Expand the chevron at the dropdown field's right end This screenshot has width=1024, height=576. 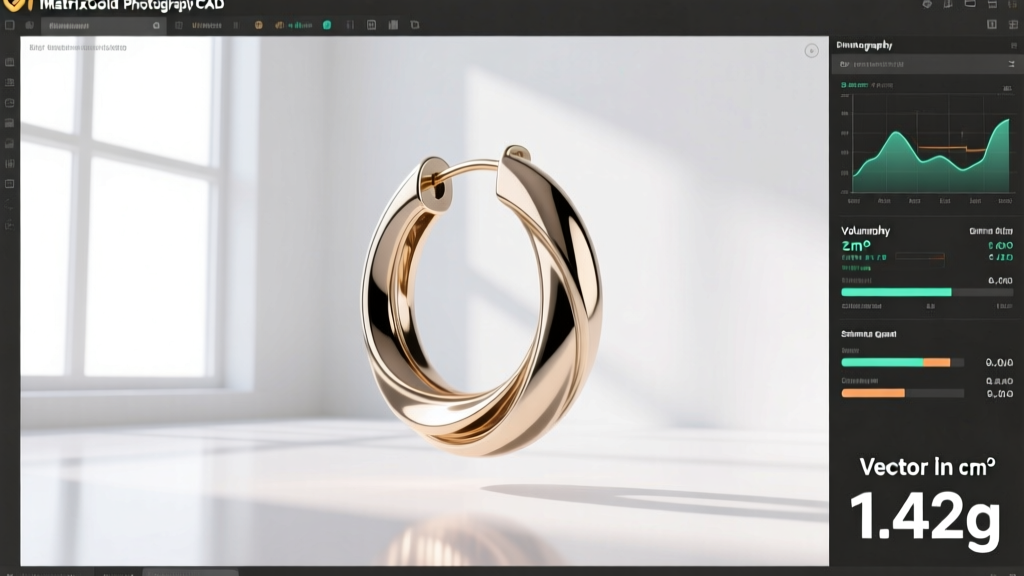pyautogui.click(x=1011, y=64)
